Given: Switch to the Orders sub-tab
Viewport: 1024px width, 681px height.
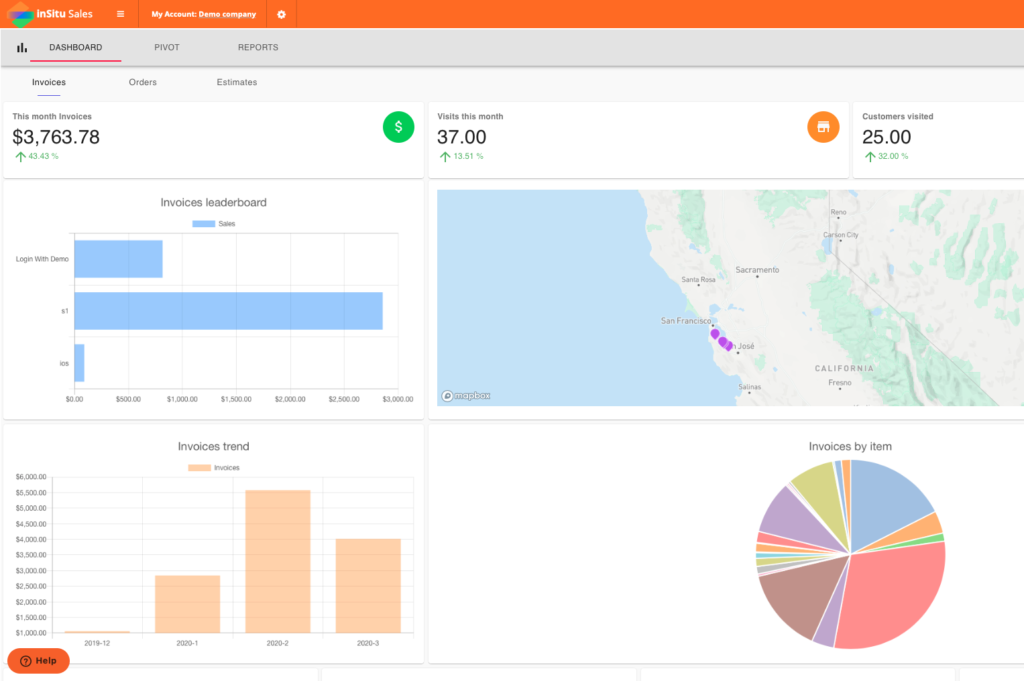Looking at the screenshot, I should 142,82.
